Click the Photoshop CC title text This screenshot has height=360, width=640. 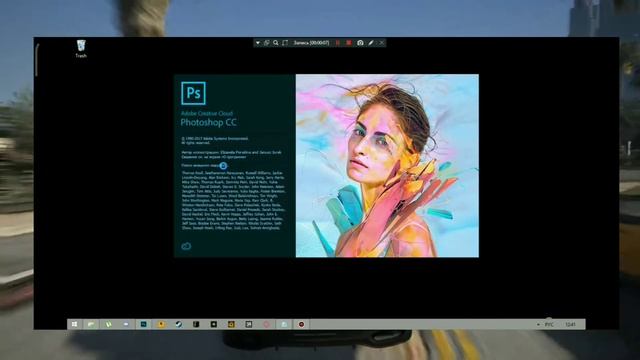209,122
